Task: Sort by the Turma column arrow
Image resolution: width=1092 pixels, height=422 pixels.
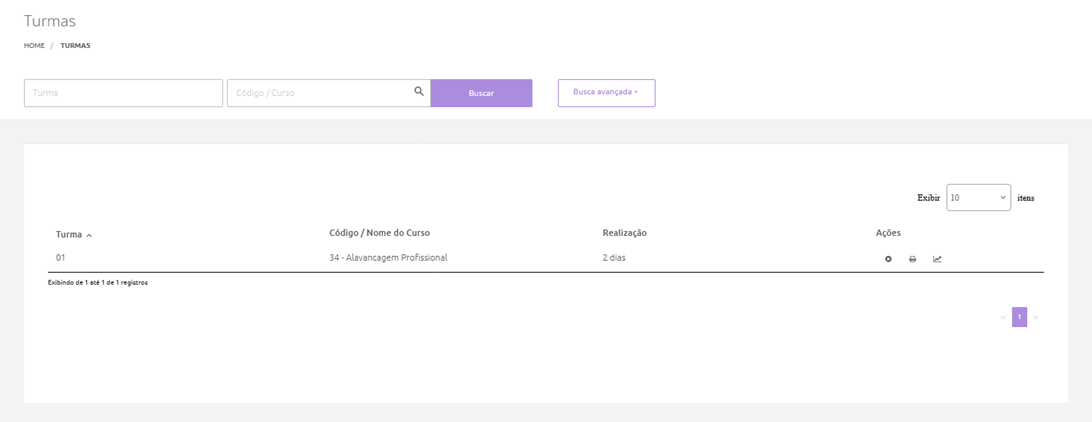Action: (x=89, y=235)
